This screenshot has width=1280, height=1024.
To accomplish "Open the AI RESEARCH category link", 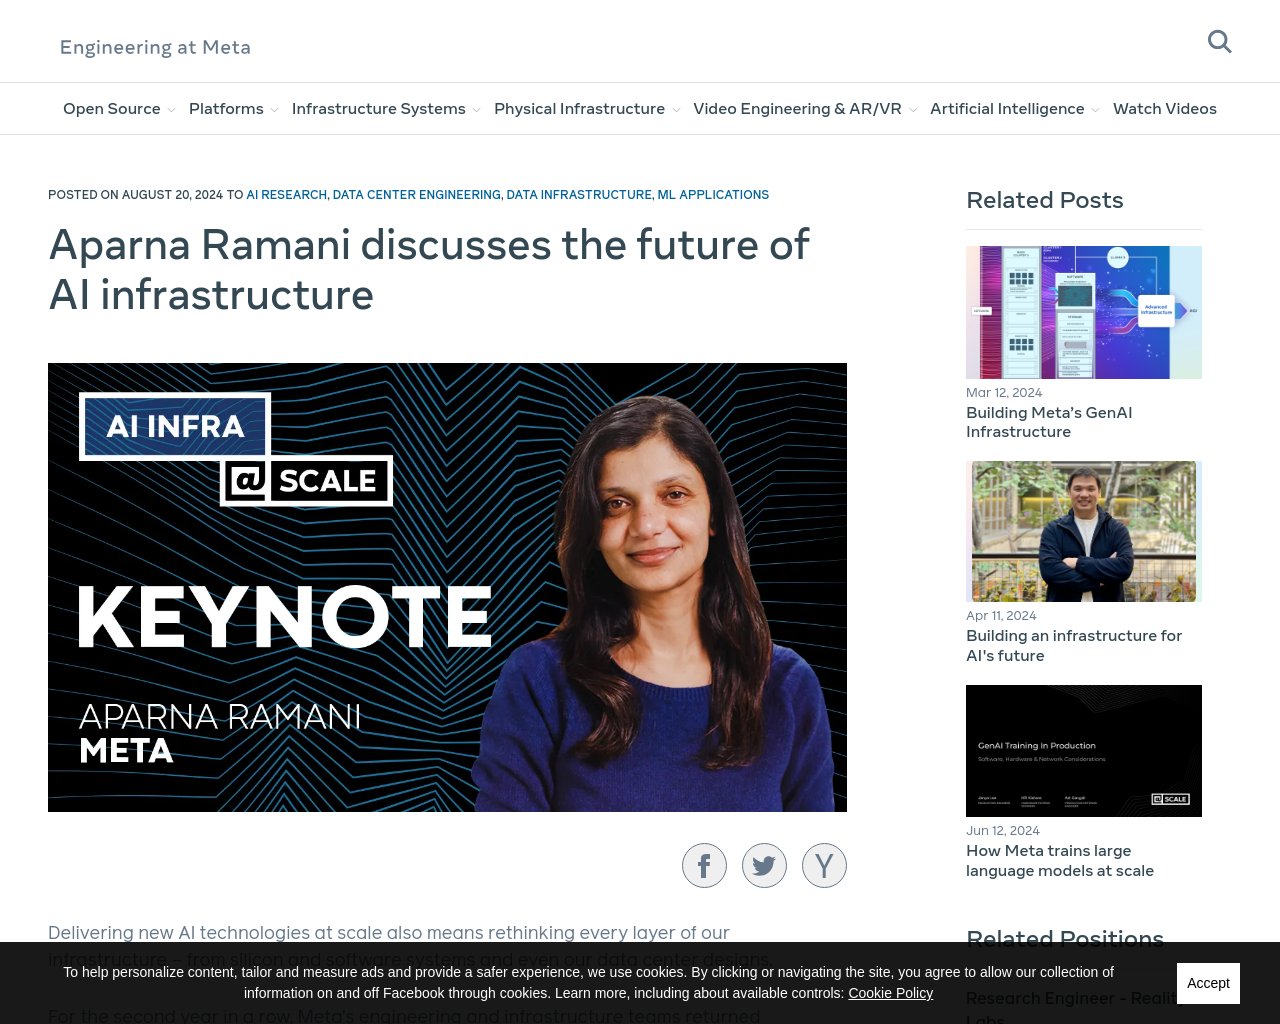I will pyautogui.click(x=286, y=195).
